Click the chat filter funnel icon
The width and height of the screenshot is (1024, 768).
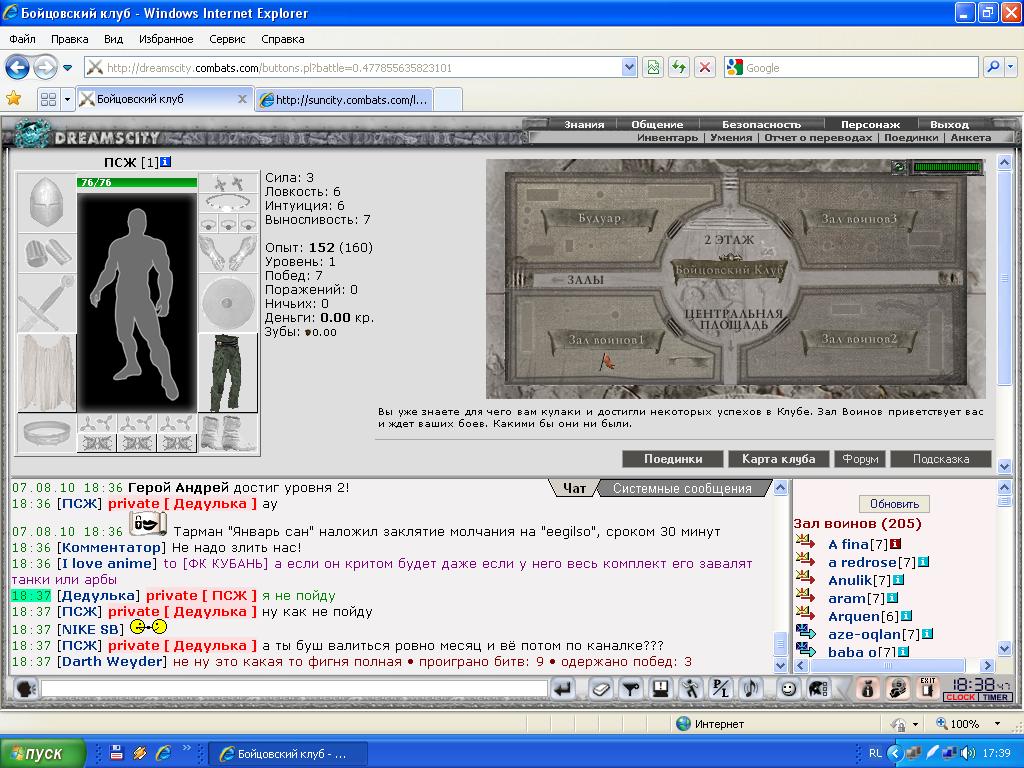point(630,689)
